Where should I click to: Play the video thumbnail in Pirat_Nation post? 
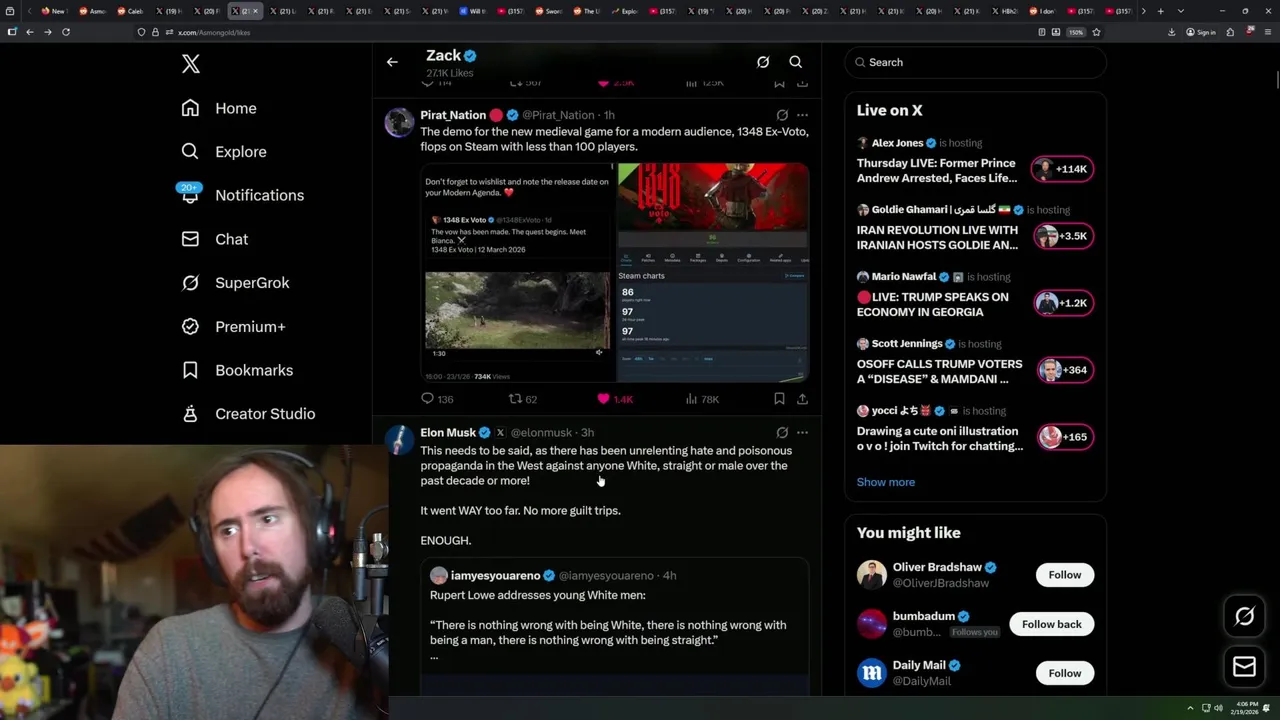tap(517, 311)
